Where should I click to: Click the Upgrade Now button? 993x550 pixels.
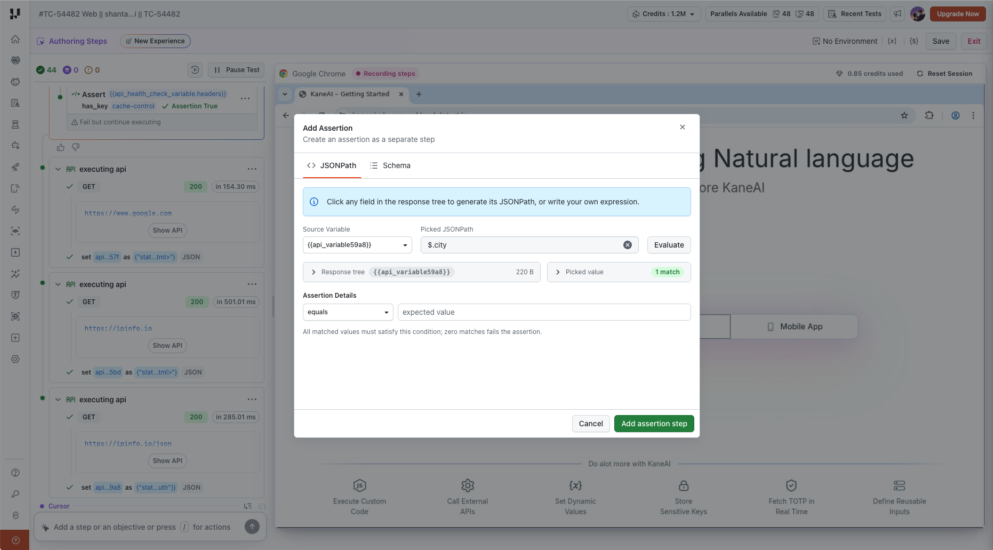coord(958,14)
